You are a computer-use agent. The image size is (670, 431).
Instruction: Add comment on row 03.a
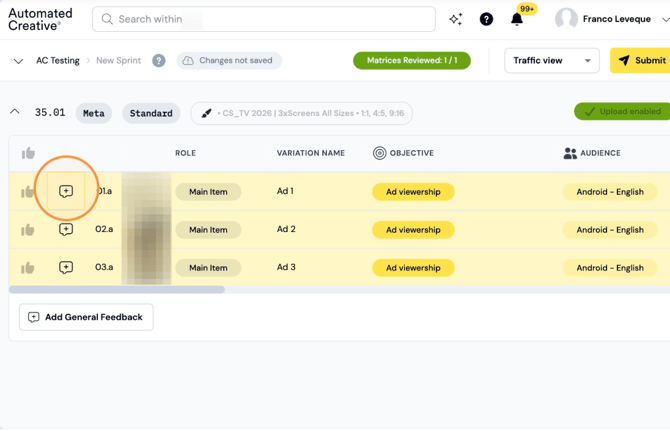pos(66,267)
